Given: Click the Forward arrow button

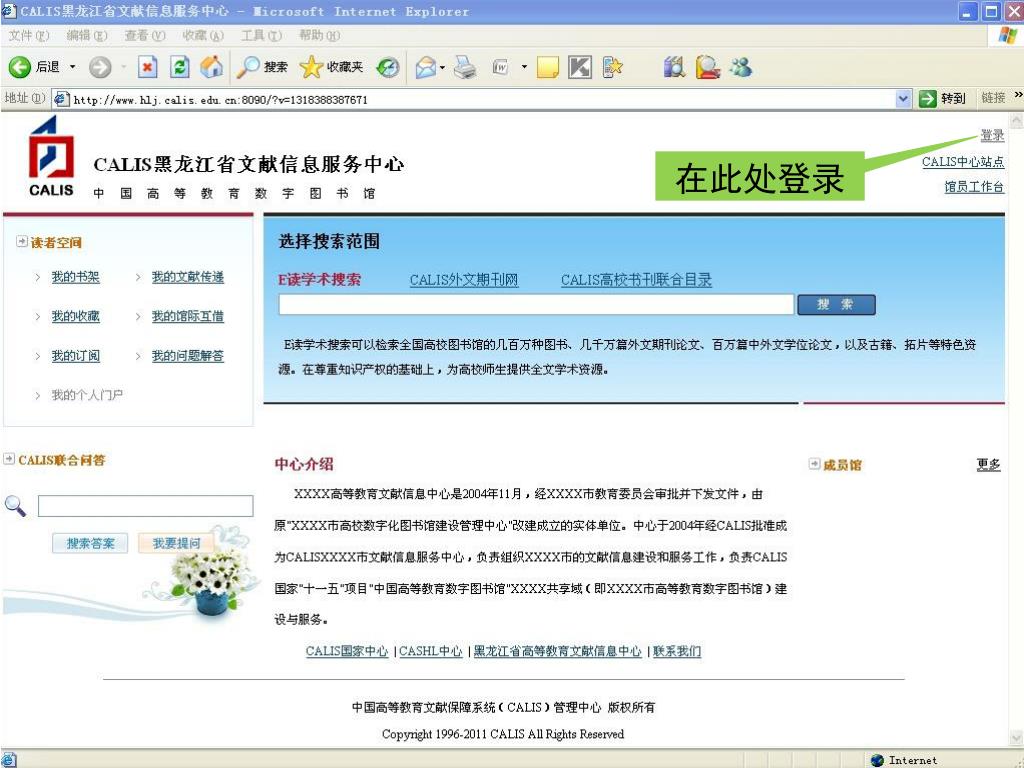Looking at the screenshot, I should coord(100,67).
